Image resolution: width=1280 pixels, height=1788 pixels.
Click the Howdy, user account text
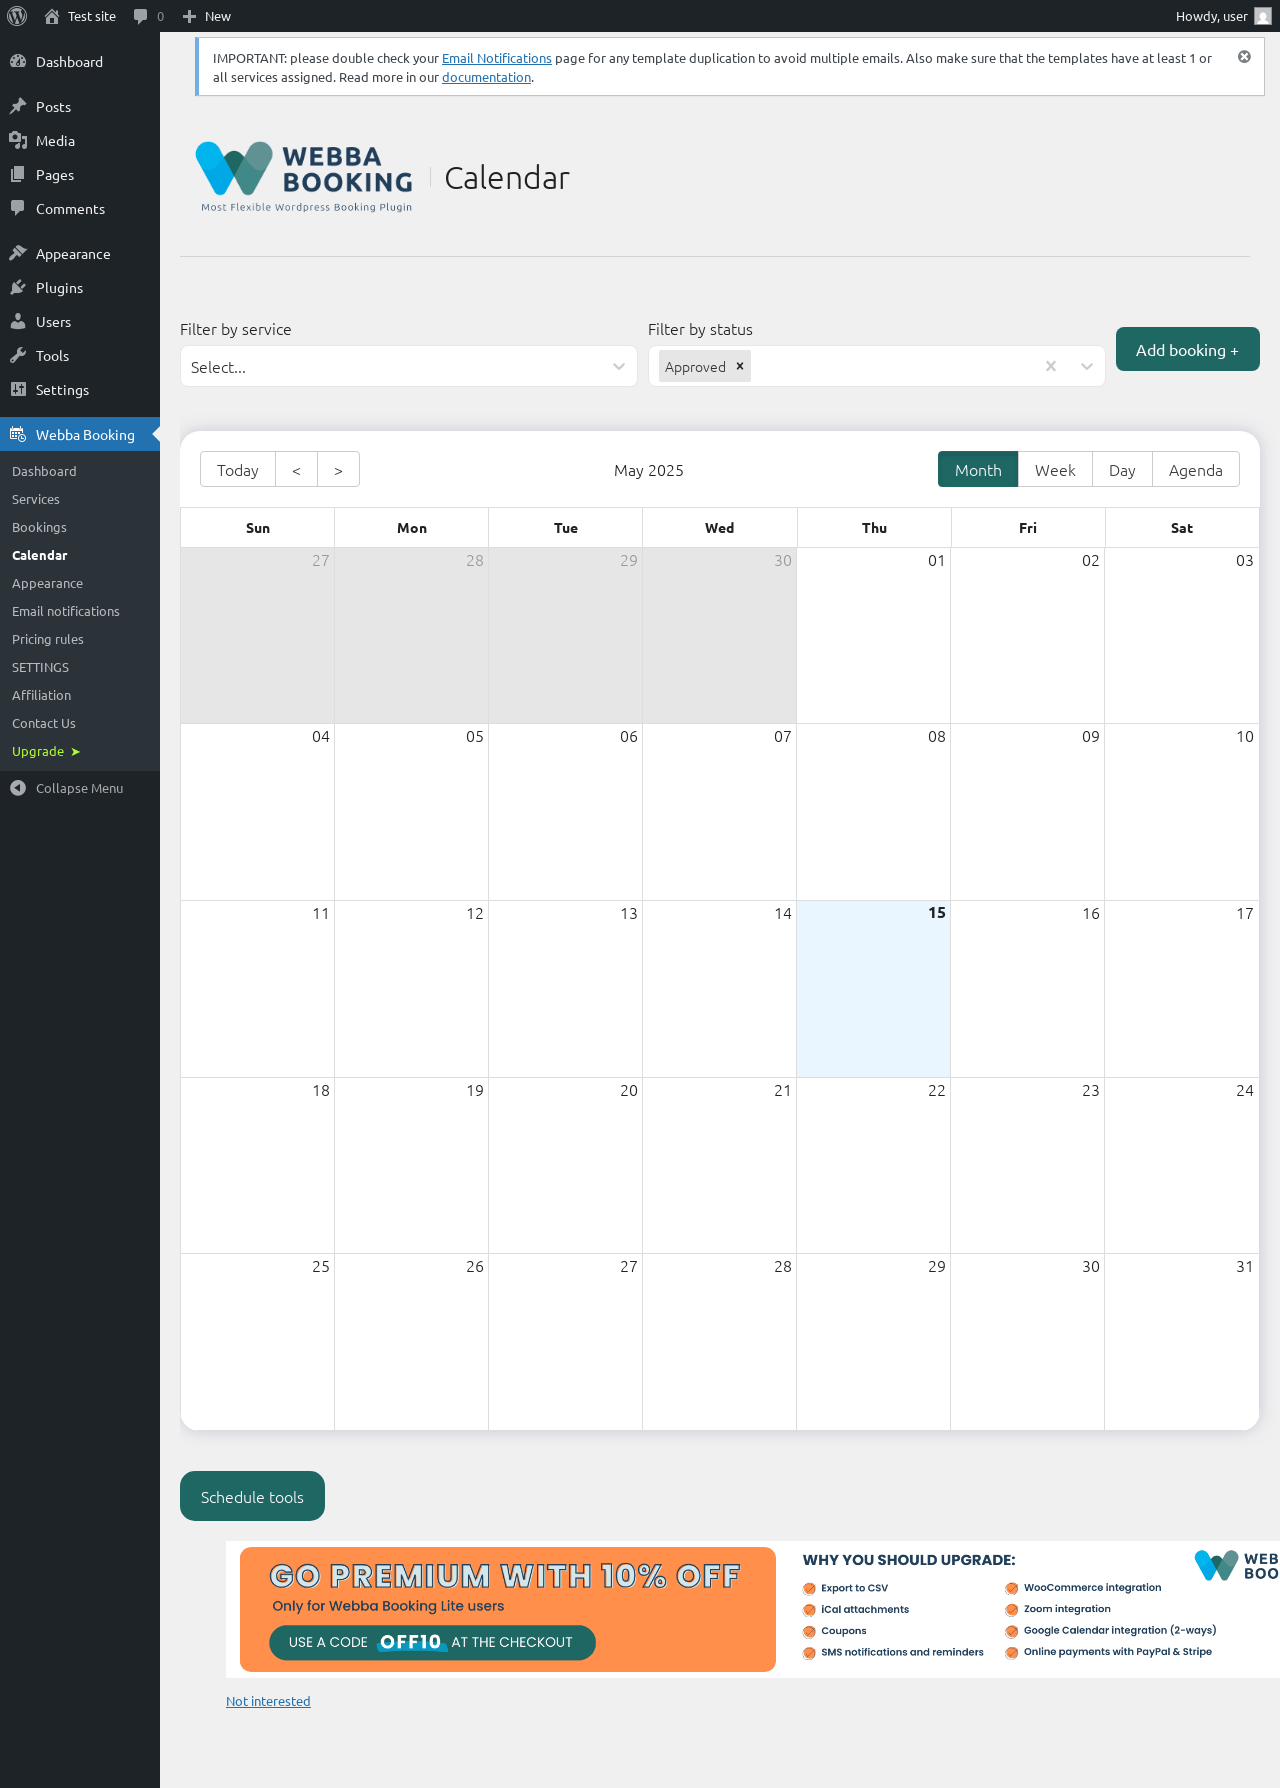pos(1211,16)
